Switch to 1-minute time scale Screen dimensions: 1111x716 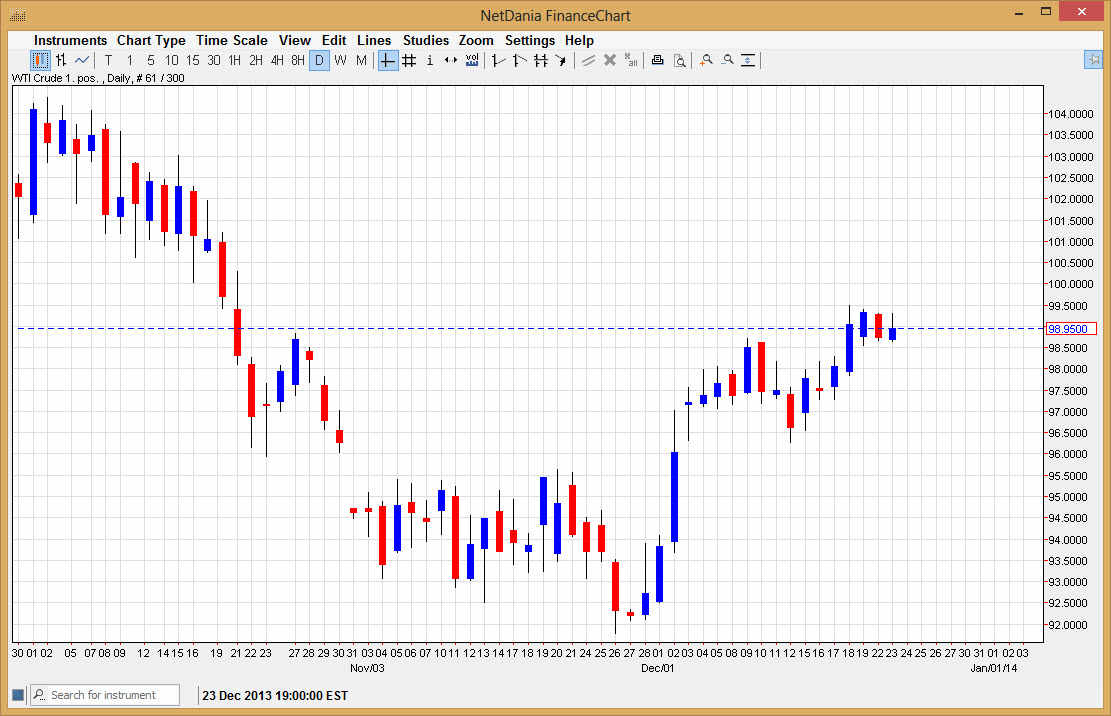[130, 60]
